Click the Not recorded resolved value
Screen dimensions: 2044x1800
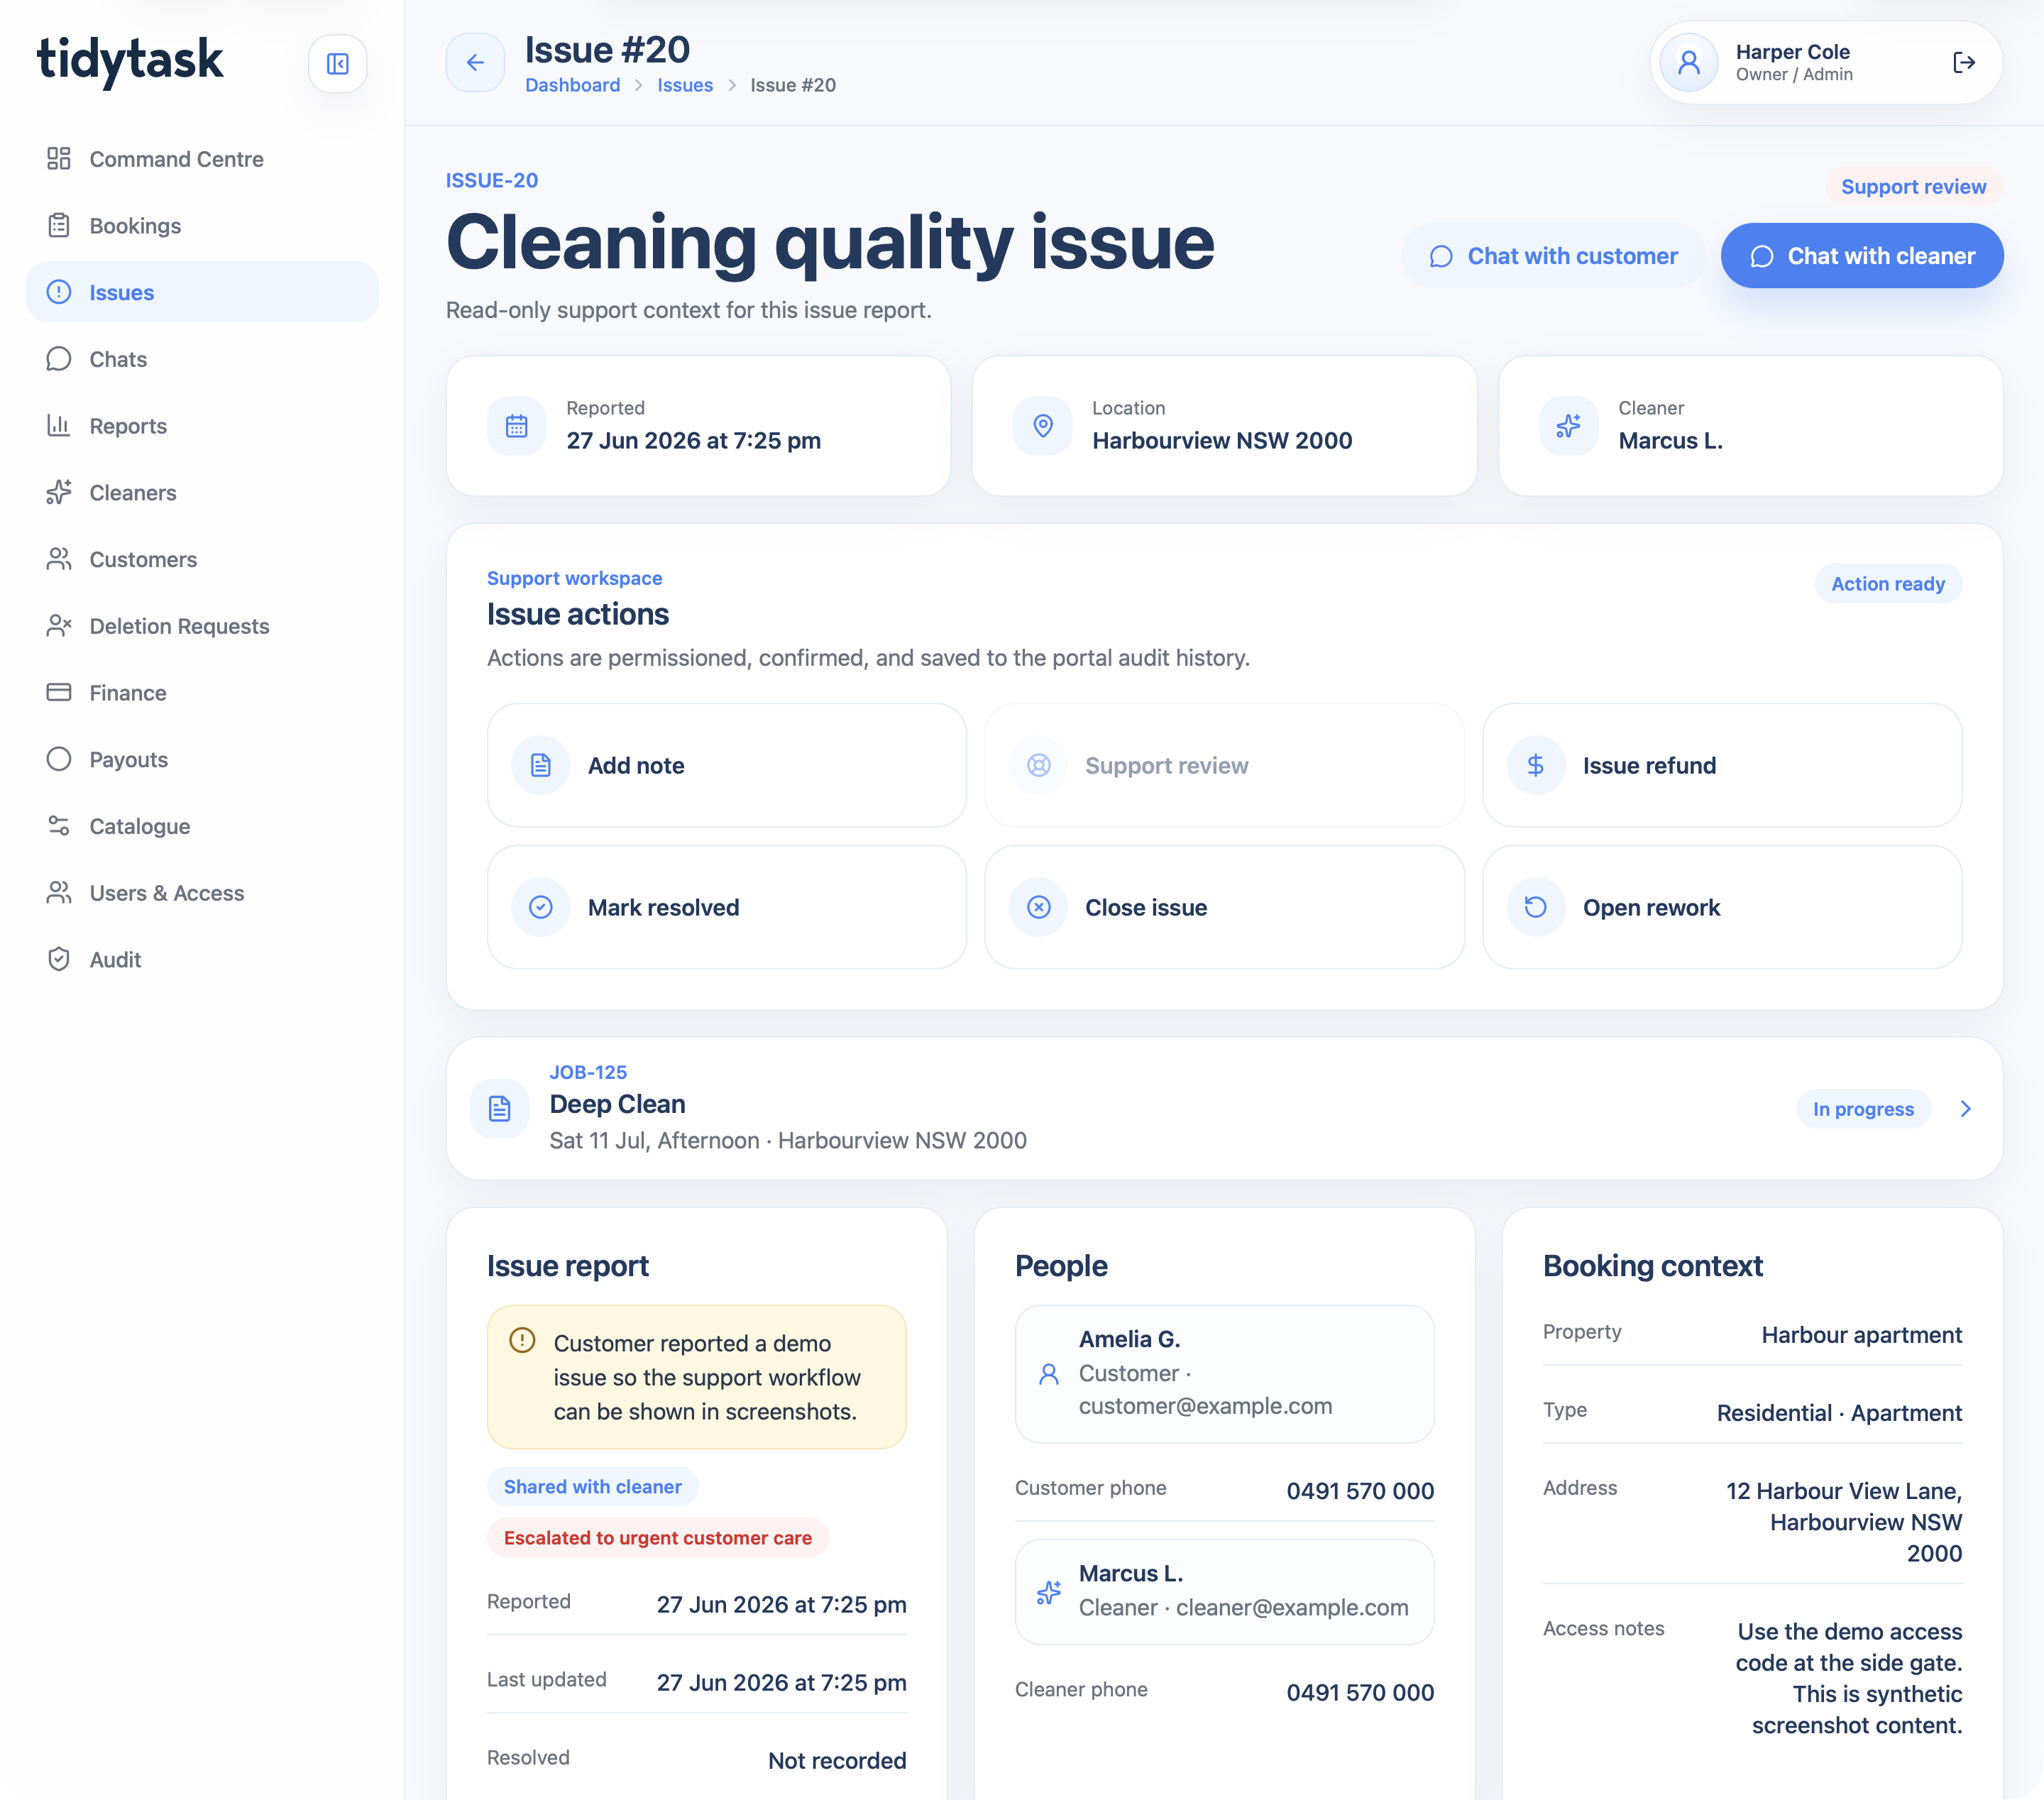[x=837, y=1761]
